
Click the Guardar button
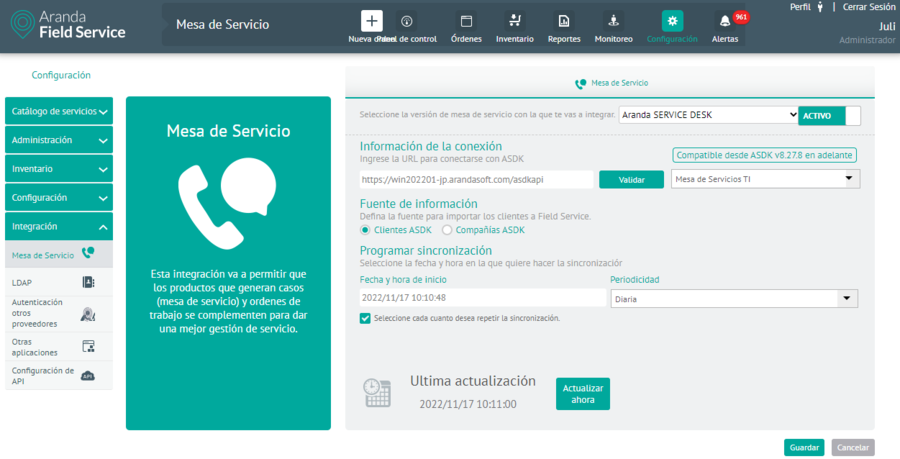click(x=804, y=448)
